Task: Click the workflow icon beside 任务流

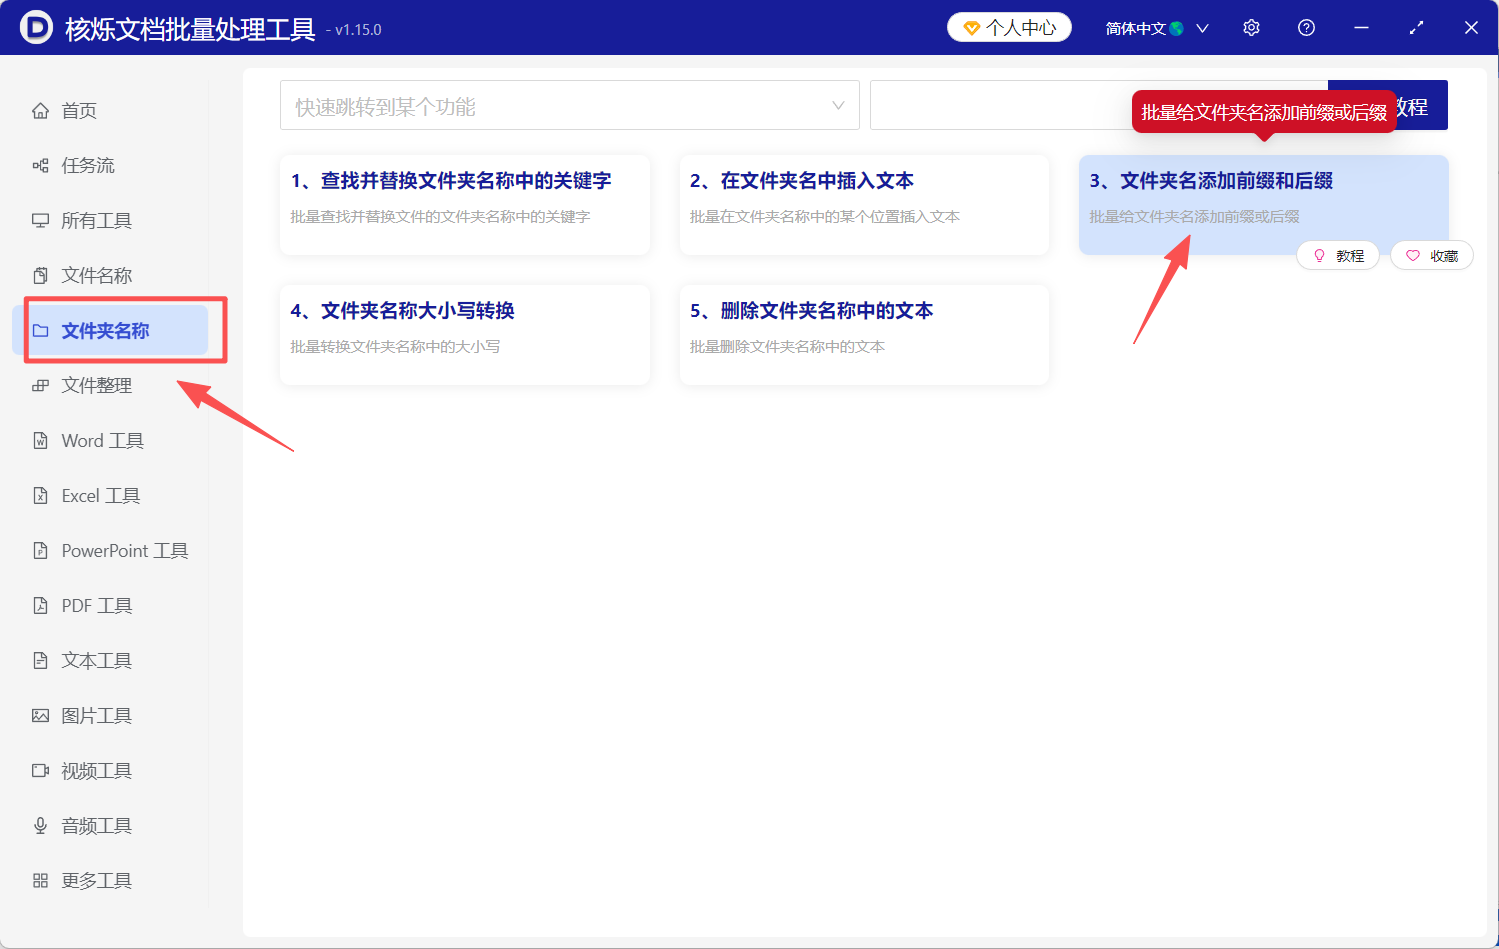Action: pos(40,165)
